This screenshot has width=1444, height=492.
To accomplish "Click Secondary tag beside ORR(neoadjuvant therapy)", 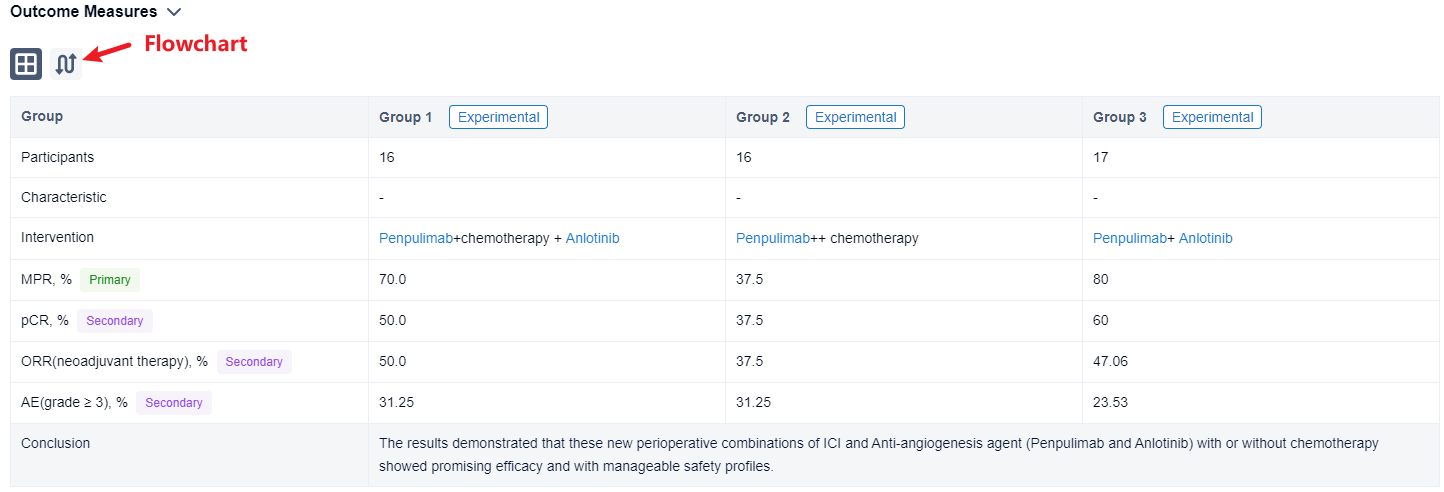I will tap(254, 362).
